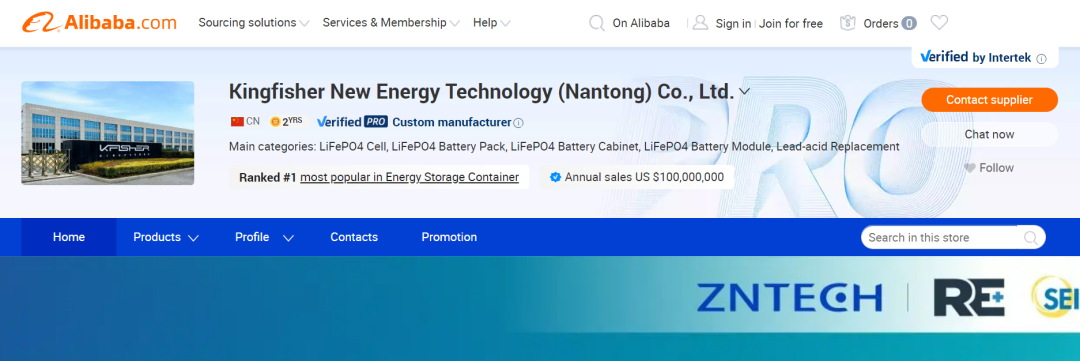Viewport: 1080px width, 361px height.
Task: Click the Search in this store field
Action: [953, 238]
